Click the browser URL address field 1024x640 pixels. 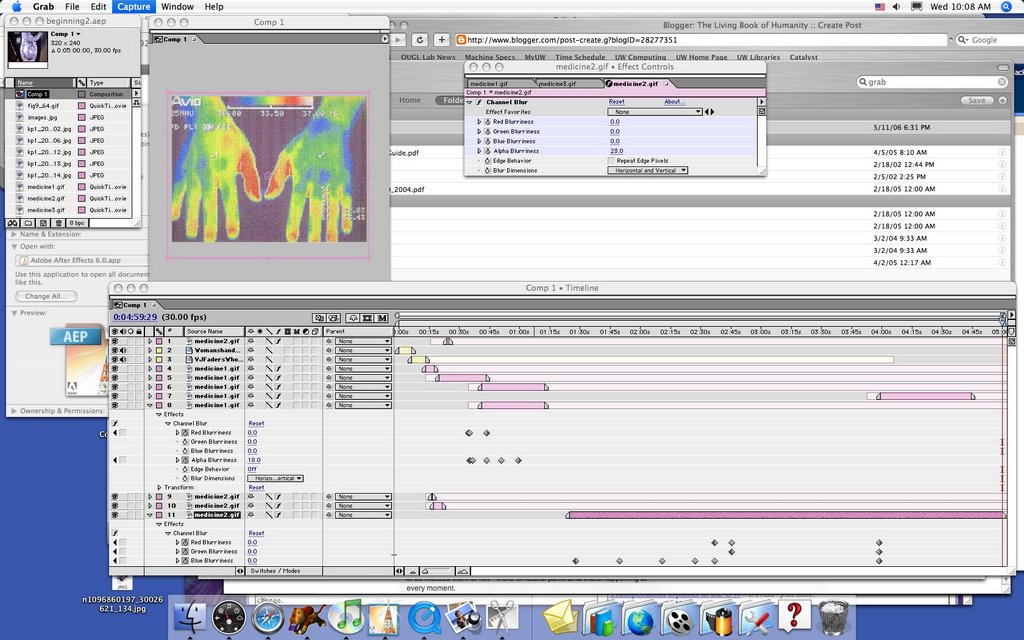click(x=703, y=40)
